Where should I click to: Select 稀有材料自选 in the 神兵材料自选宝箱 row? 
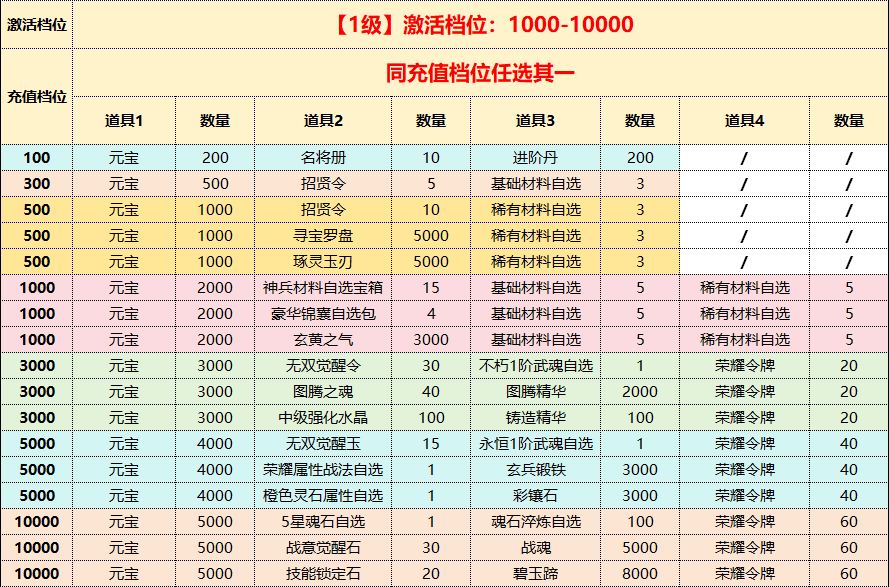(x=744, y=288)
